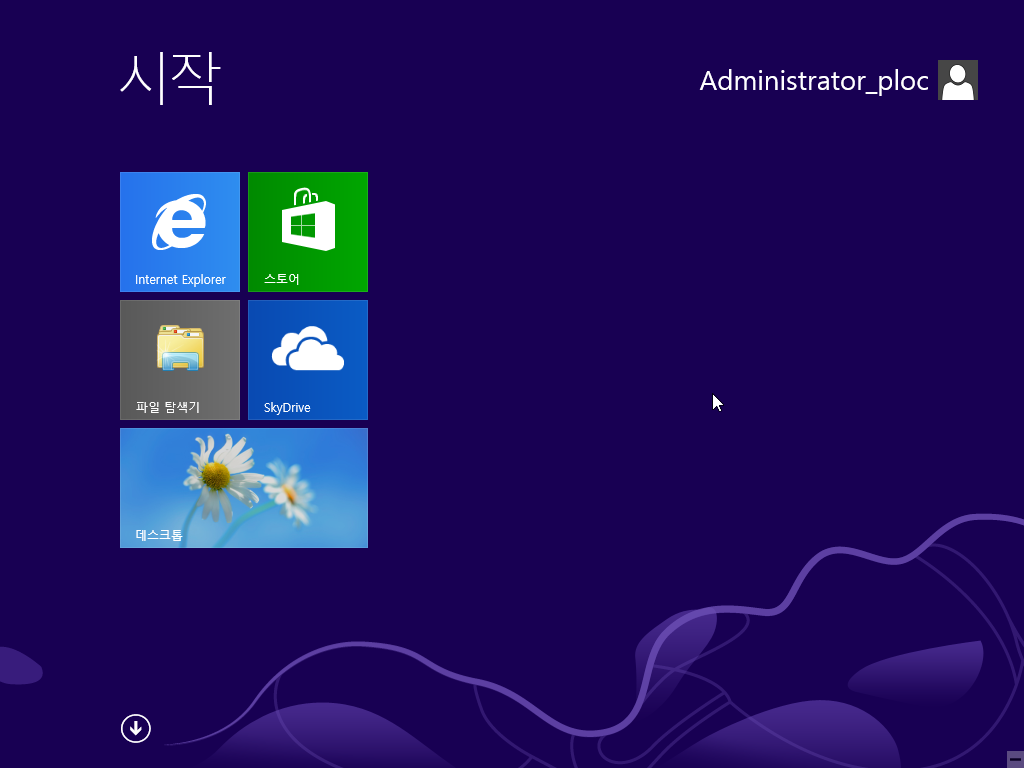Click the Administrator_ploc user name

click(814, 81)
